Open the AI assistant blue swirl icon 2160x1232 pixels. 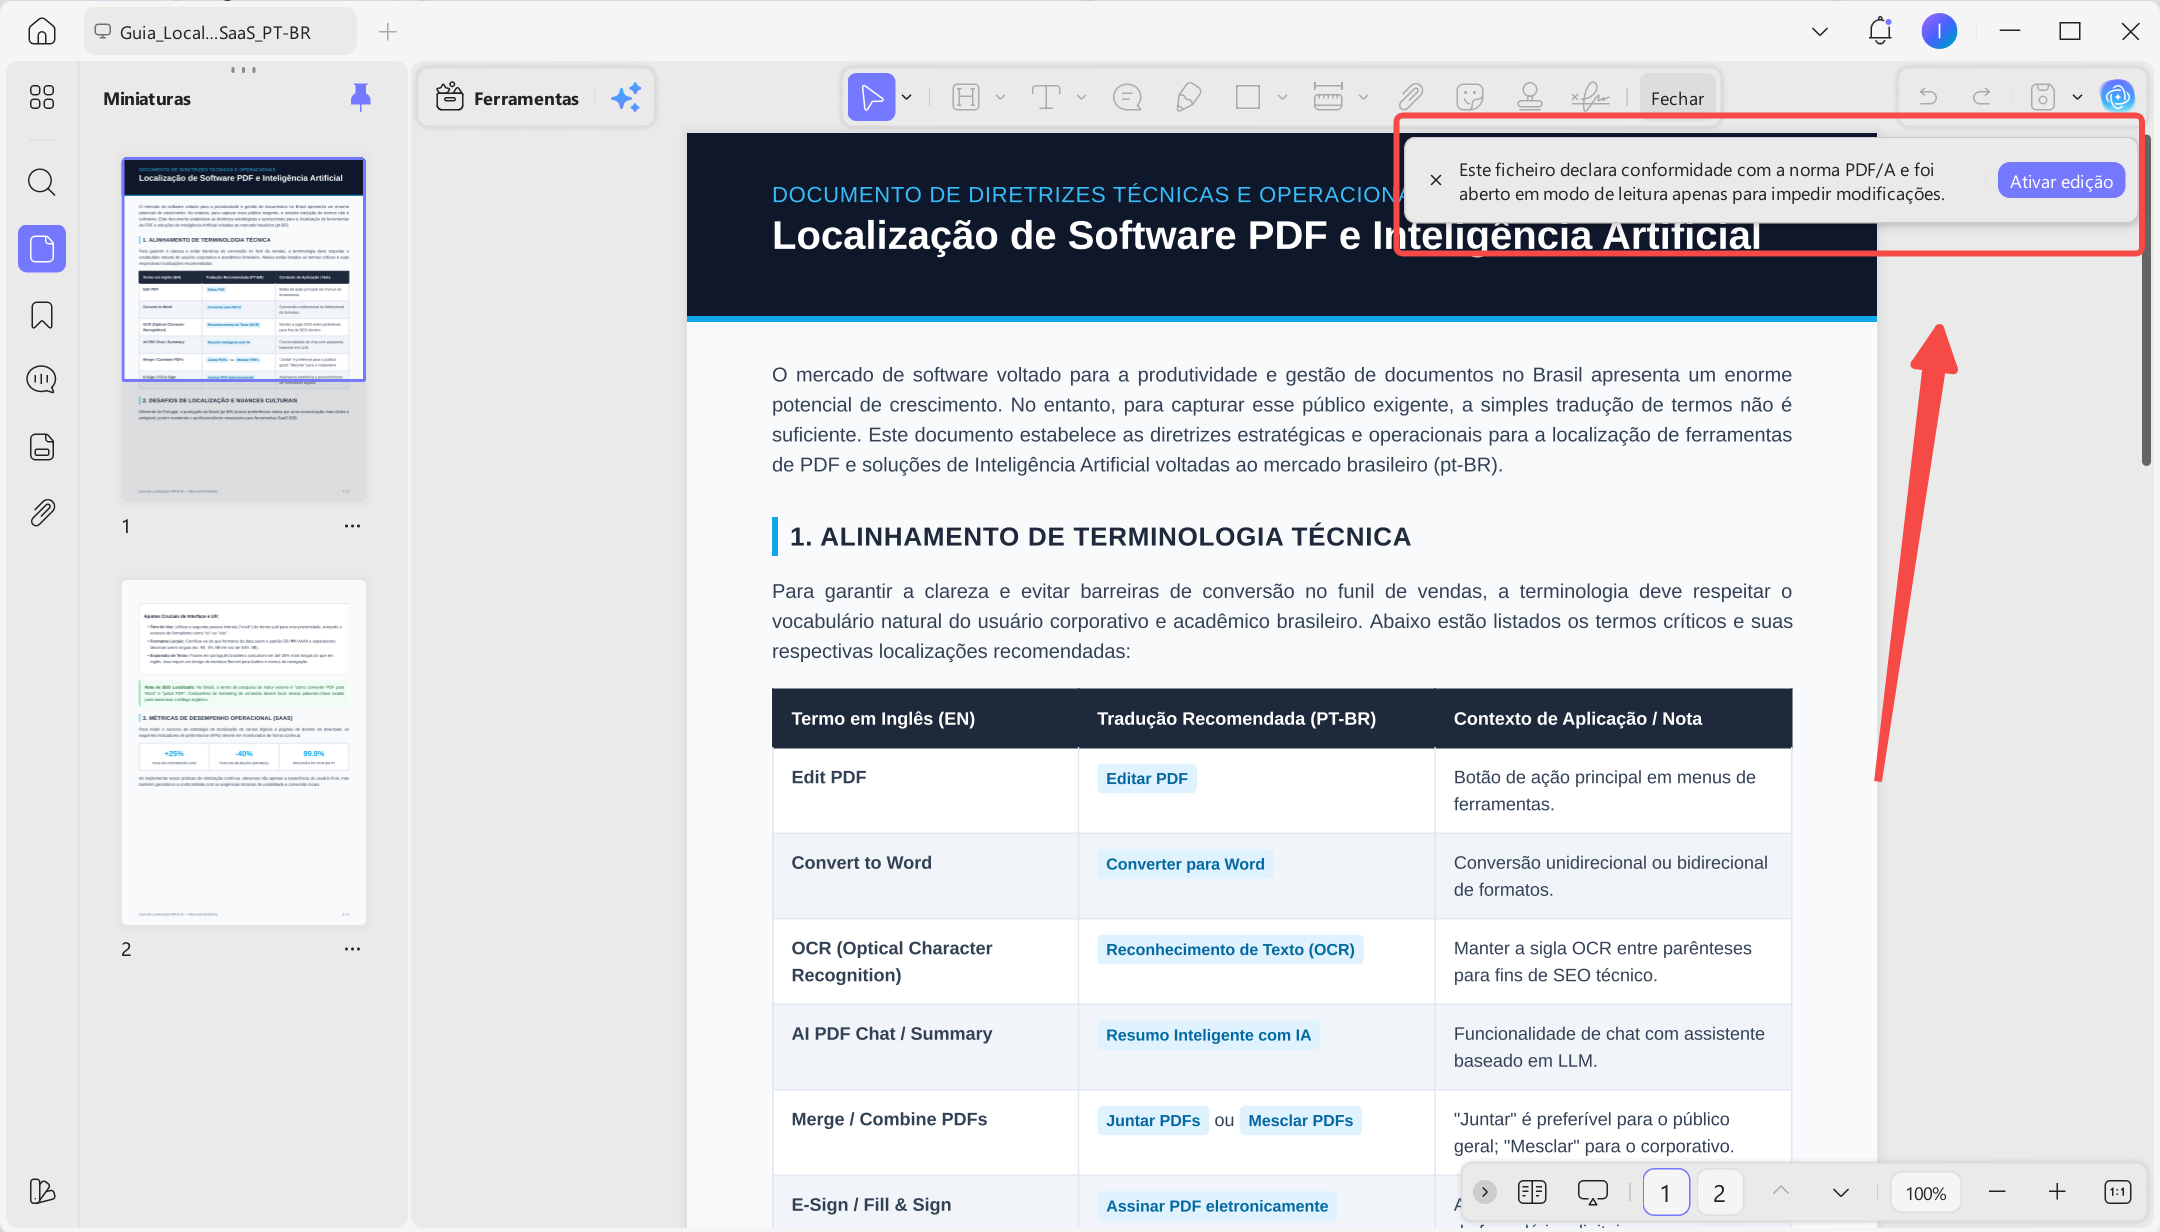[x=2117, y=97]
